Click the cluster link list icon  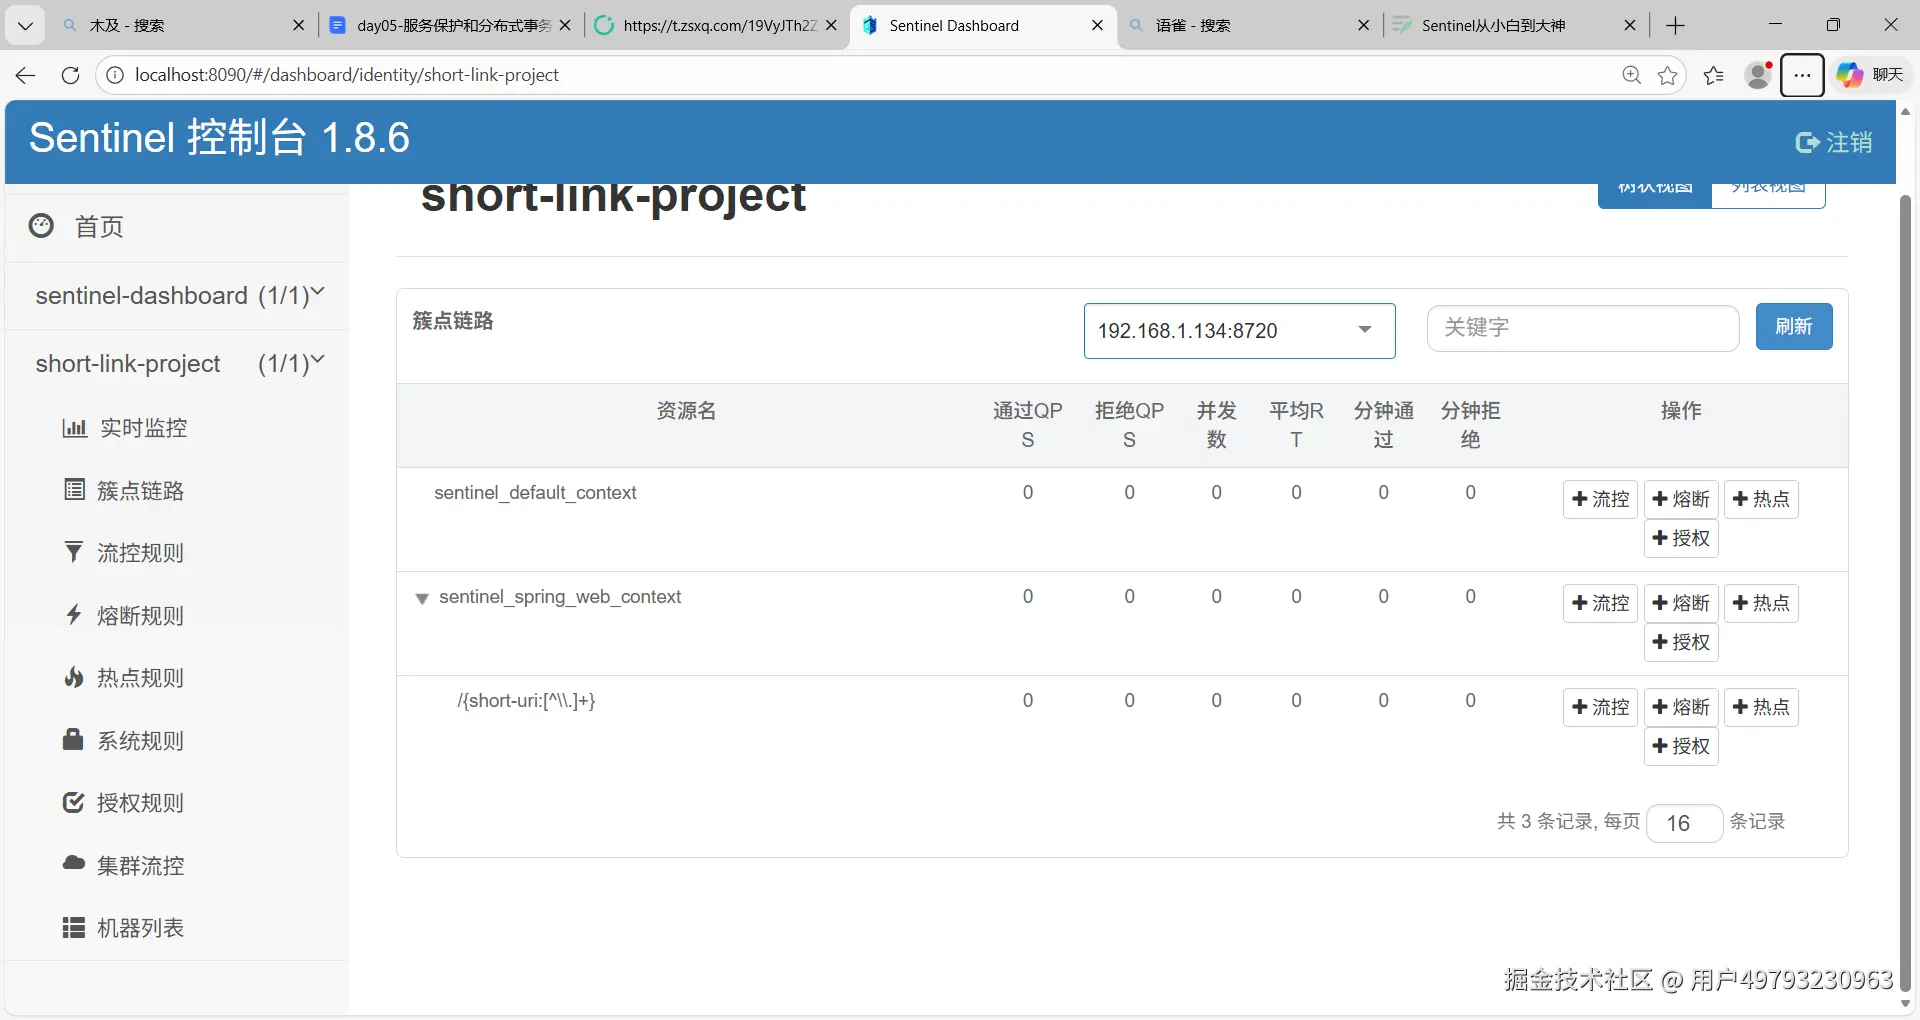click(x=74, y=490)
